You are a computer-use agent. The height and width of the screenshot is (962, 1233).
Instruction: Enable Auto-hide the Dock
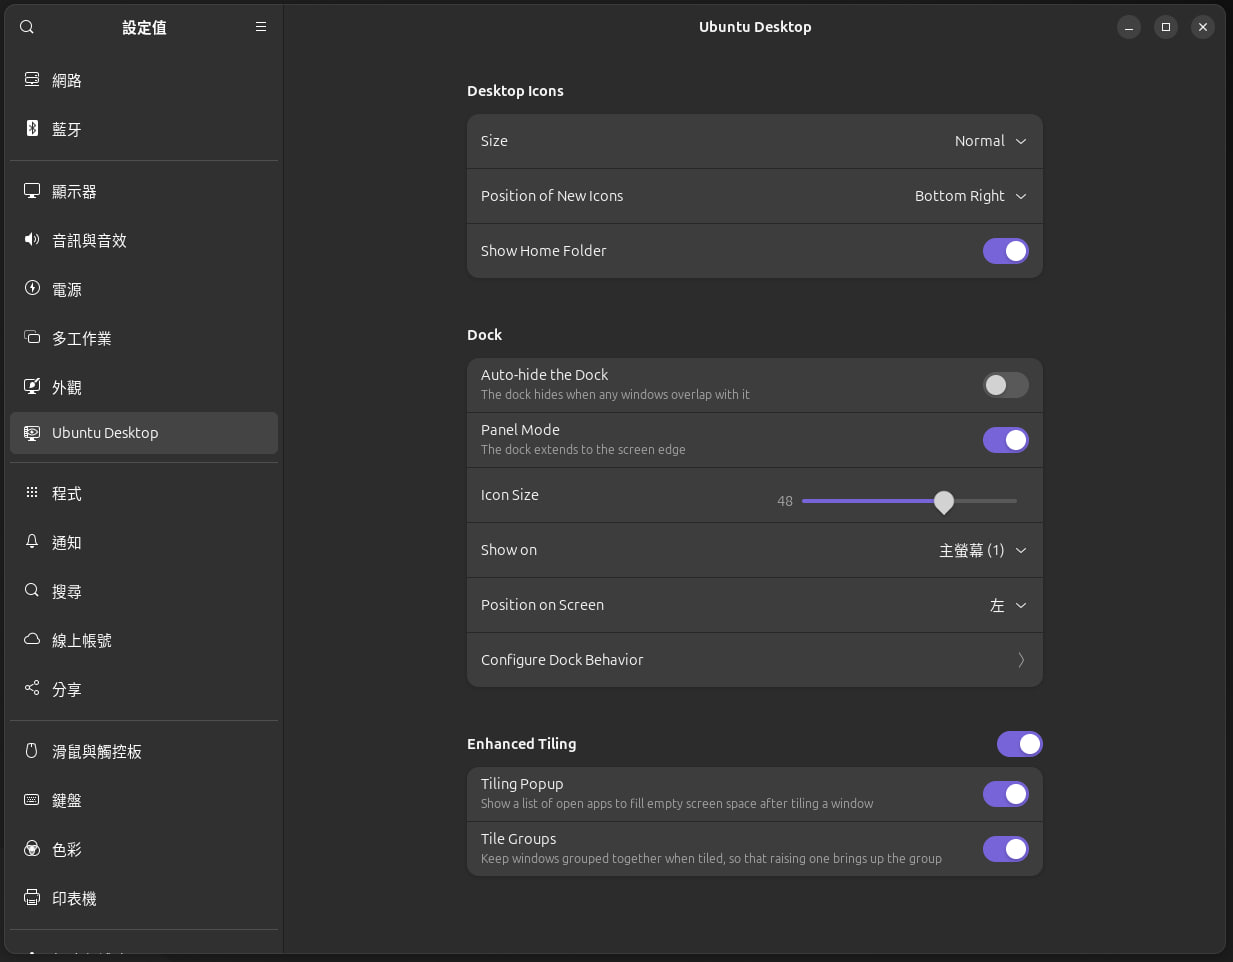point(1005,385)
